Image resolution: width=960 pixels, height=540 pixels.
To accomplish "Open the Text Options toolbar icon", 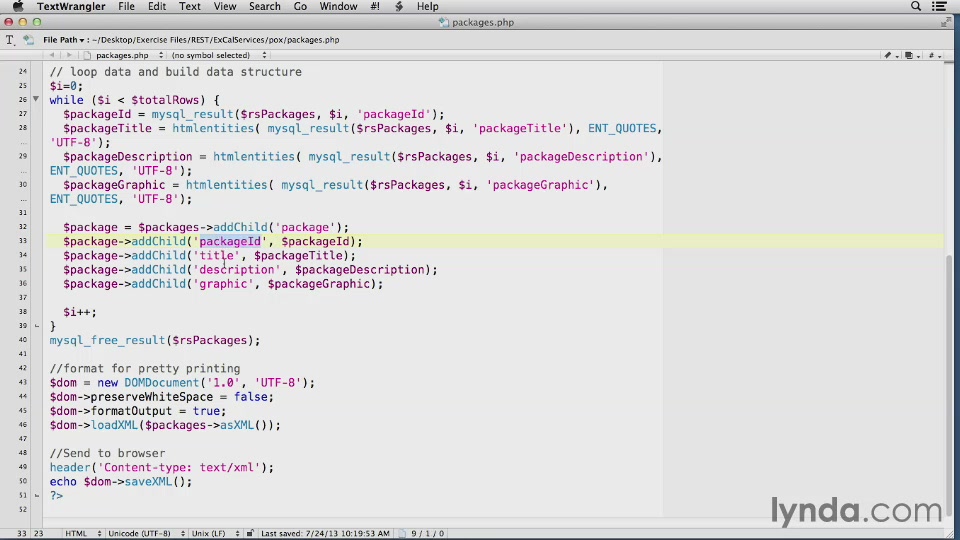I will 10,40.
